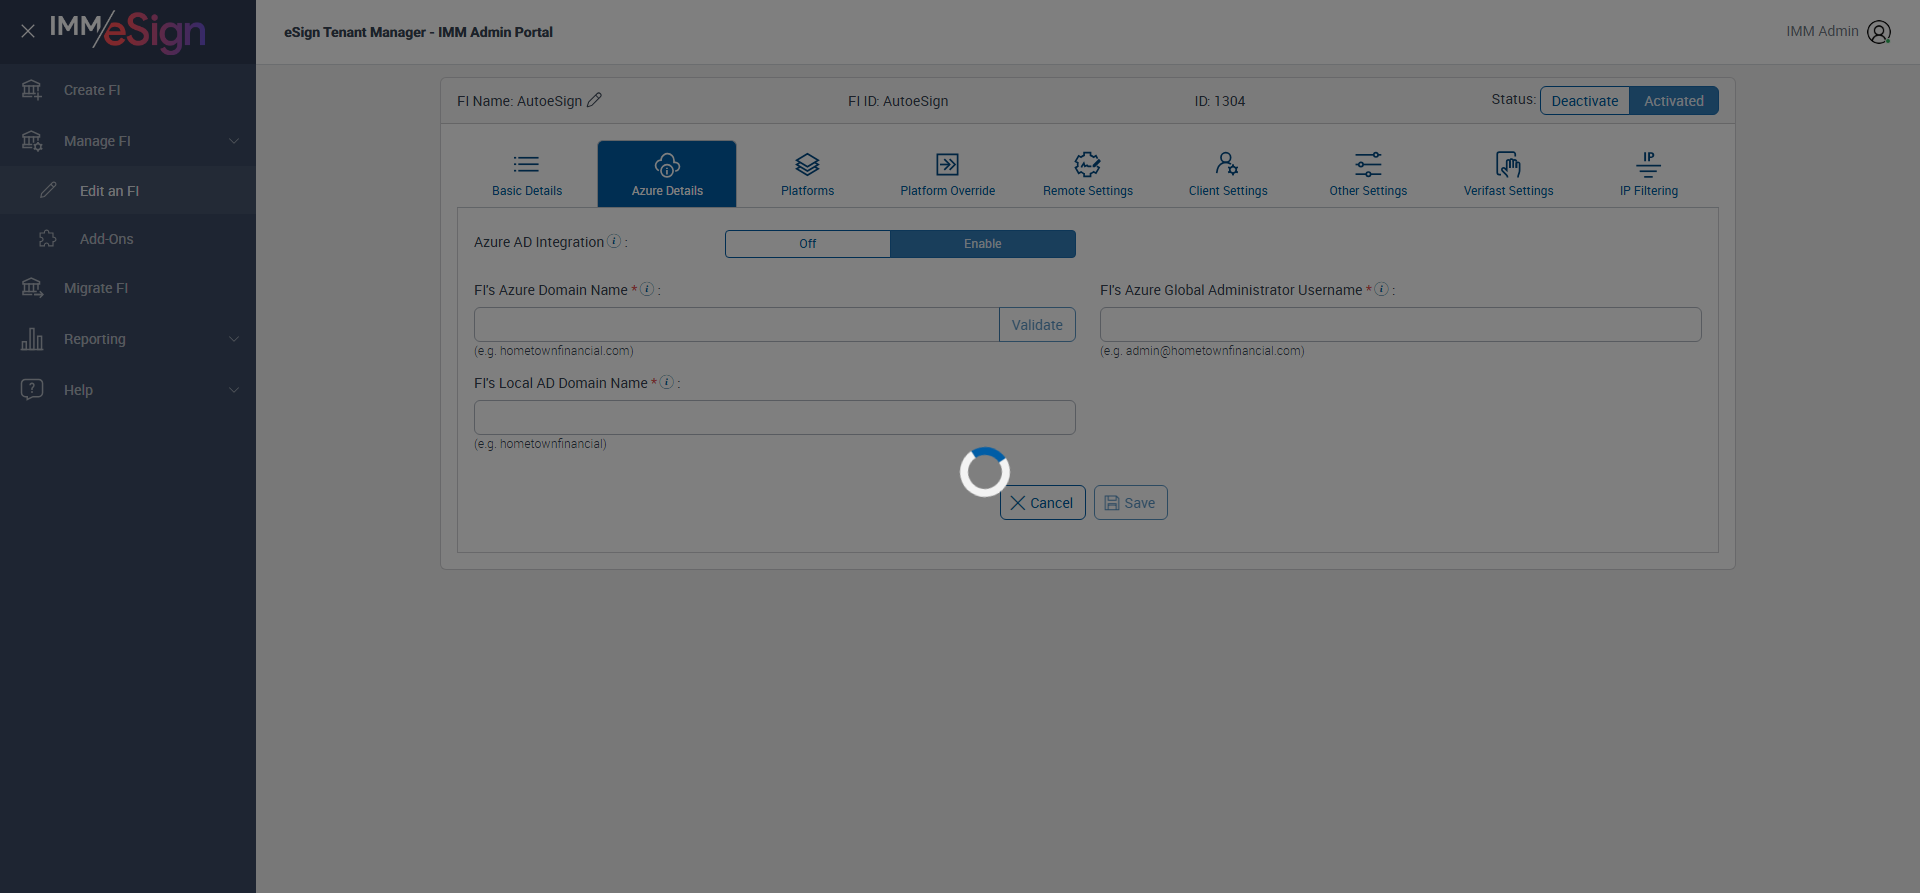The image size is (1920, 893).
Task: Open the Client Settings tab
Action: coord(1228,174)
